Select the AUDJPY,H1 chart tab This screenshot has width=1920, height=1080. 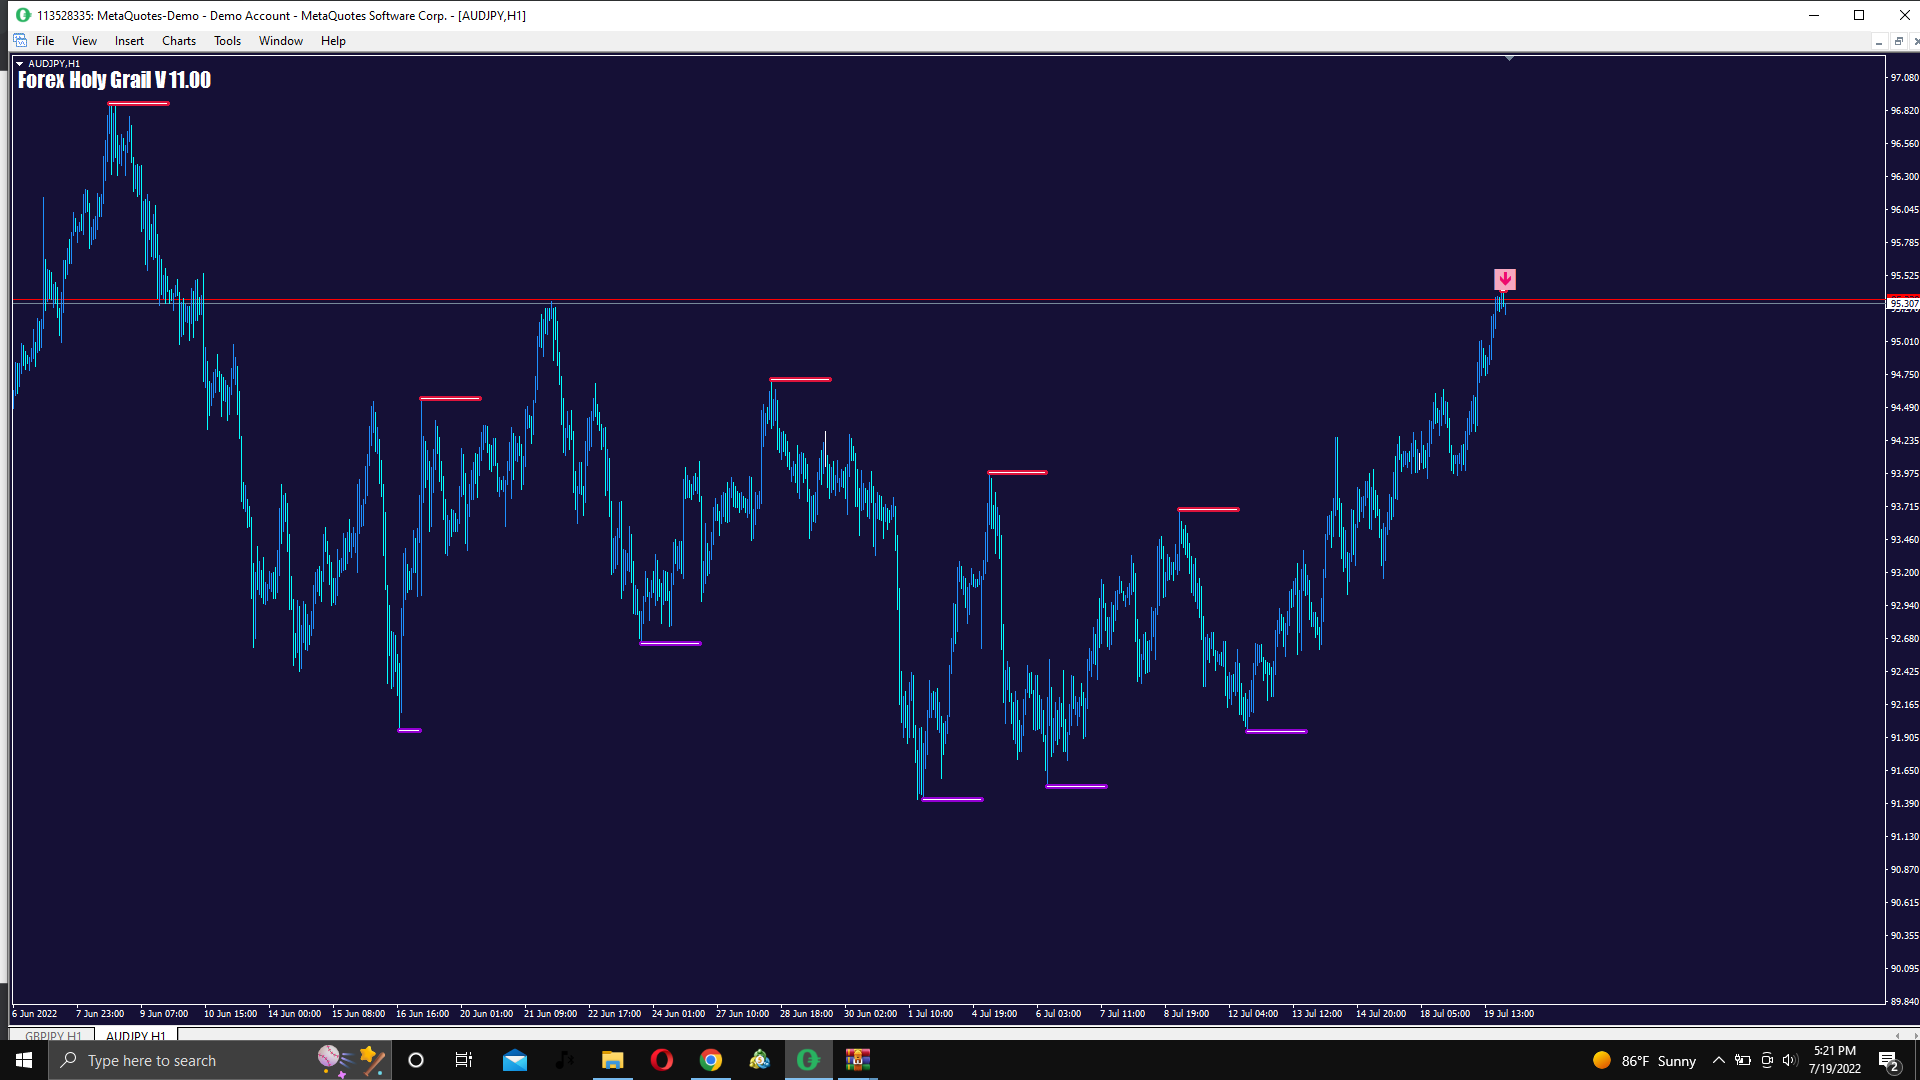[x=135, y=1035]
